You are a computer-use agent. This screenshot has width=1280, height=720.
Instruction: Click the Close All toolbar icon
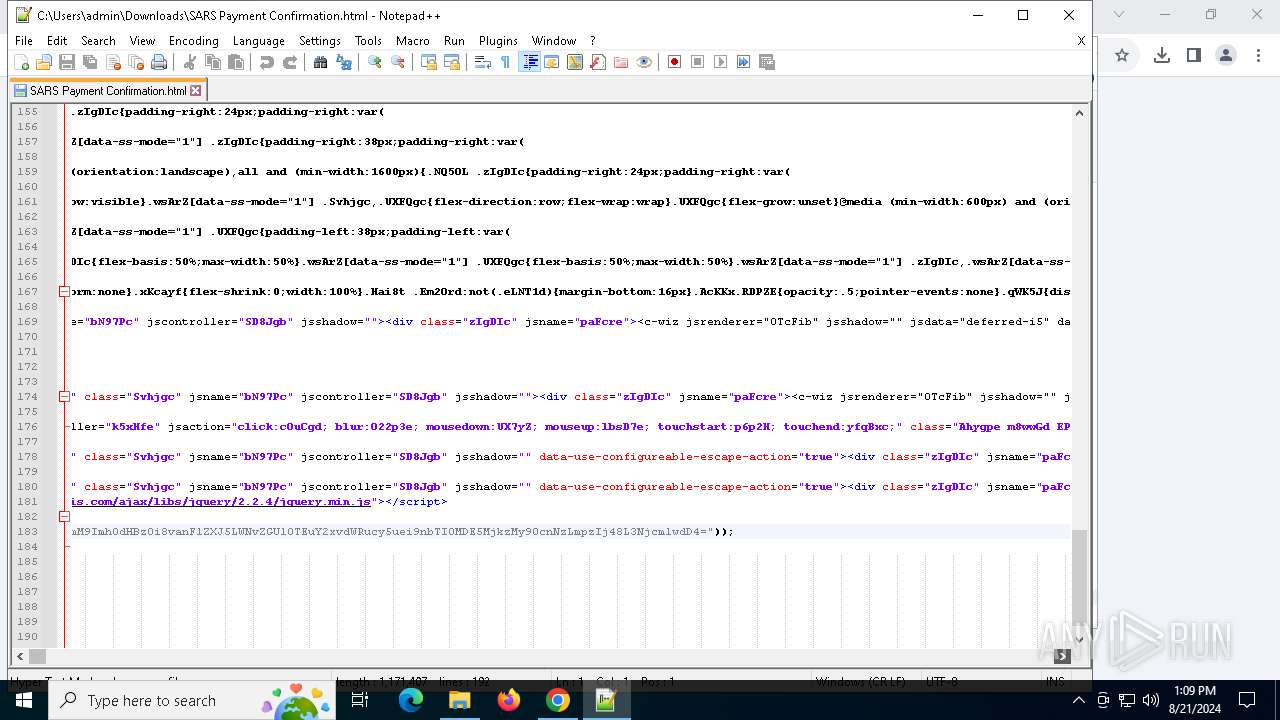tap(136, 62)
